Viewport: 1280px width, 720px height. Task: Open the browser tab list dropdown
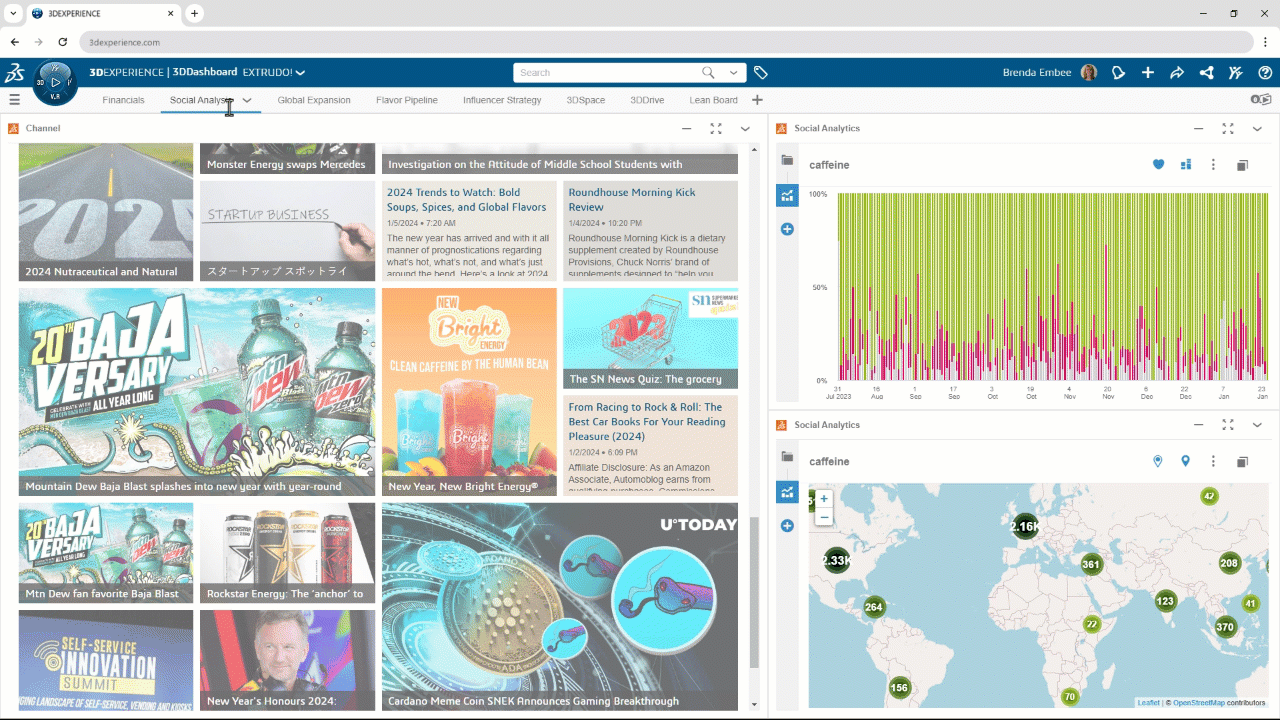(13, 14)
